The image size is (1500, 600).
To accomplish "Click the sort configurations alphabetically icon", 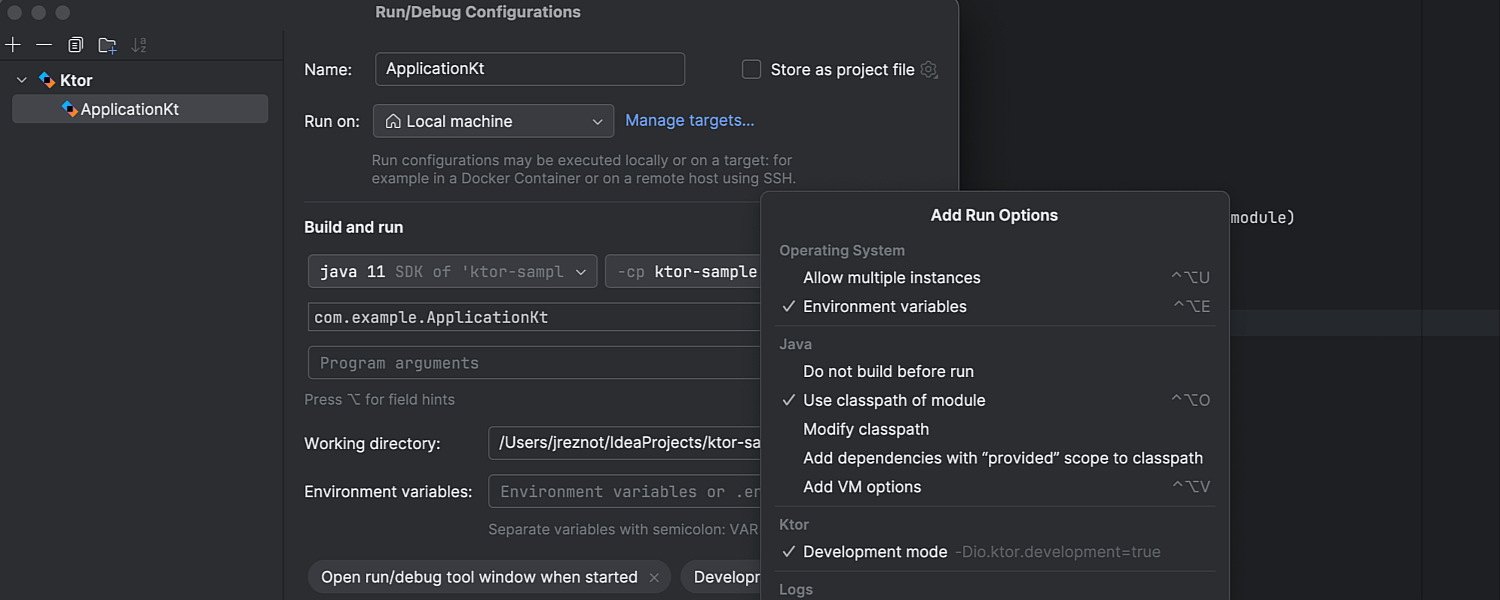I will (x=139, y=45).
